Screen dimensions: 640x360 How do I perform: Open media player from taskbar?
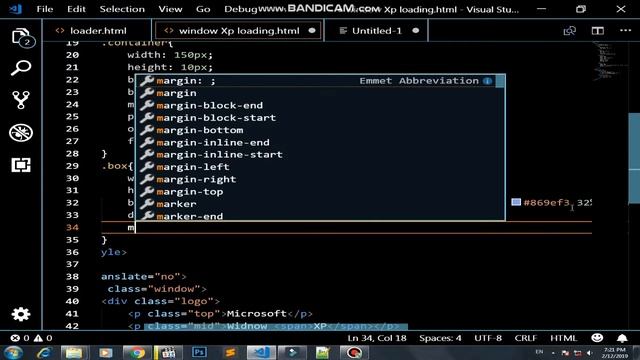pos(105,353)
